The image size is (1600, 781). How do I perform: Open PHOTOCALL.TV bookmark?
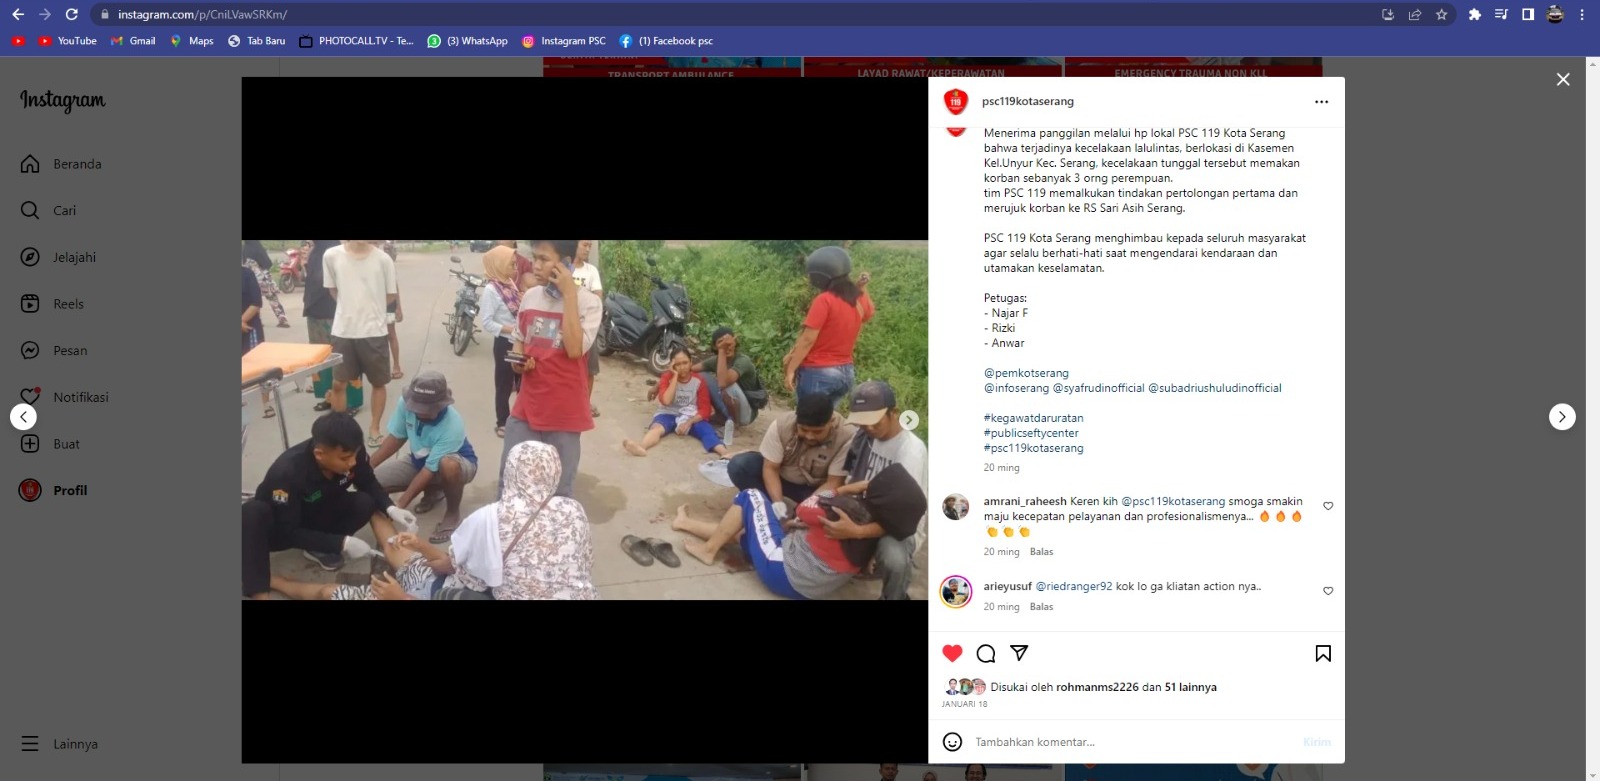tap(356, 41)
